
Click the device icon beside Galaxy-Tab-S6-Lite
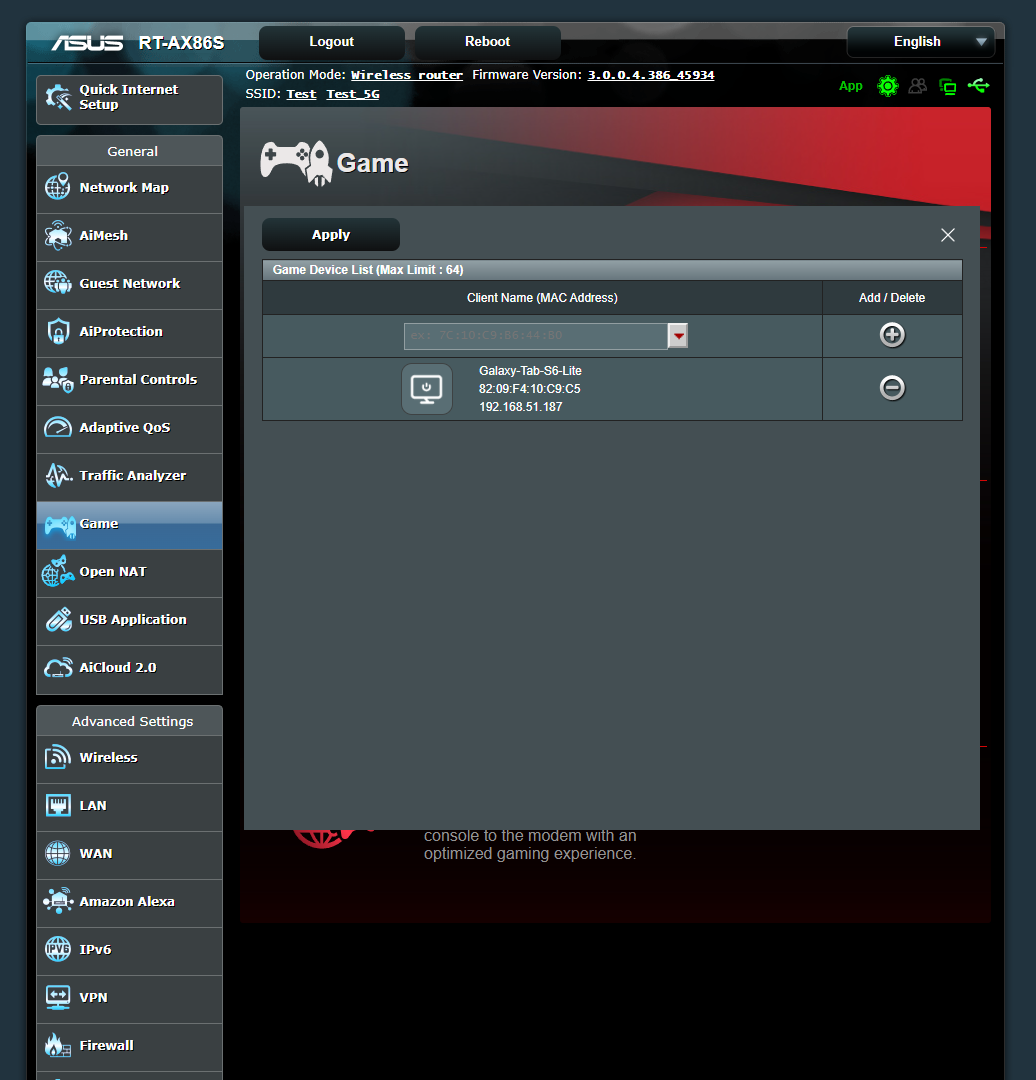point(426,388)
